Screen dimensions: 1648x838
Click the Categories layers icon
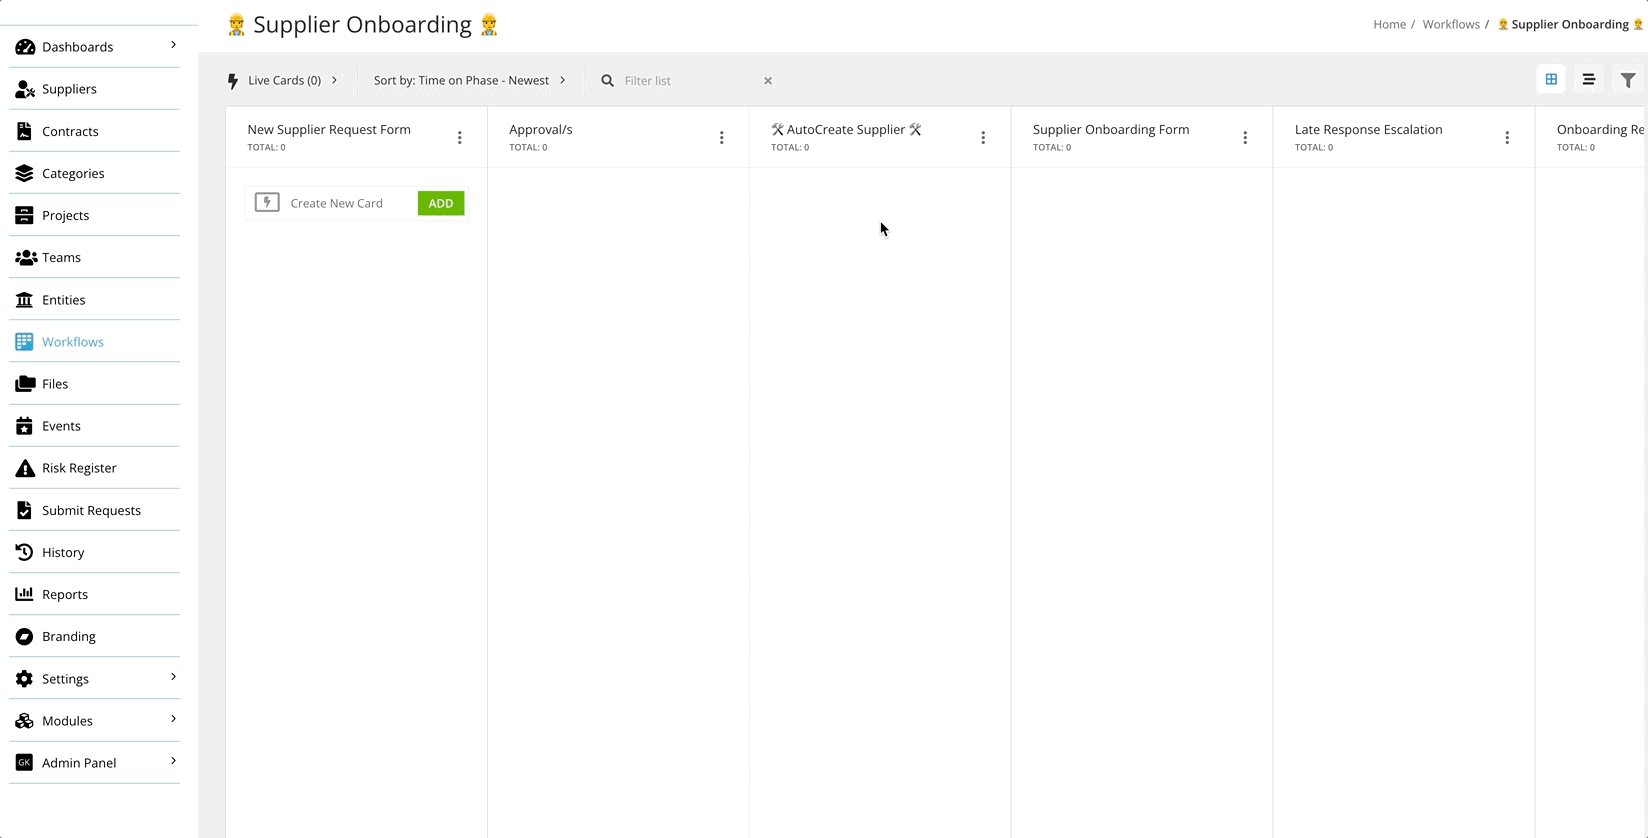coord(25,173)
